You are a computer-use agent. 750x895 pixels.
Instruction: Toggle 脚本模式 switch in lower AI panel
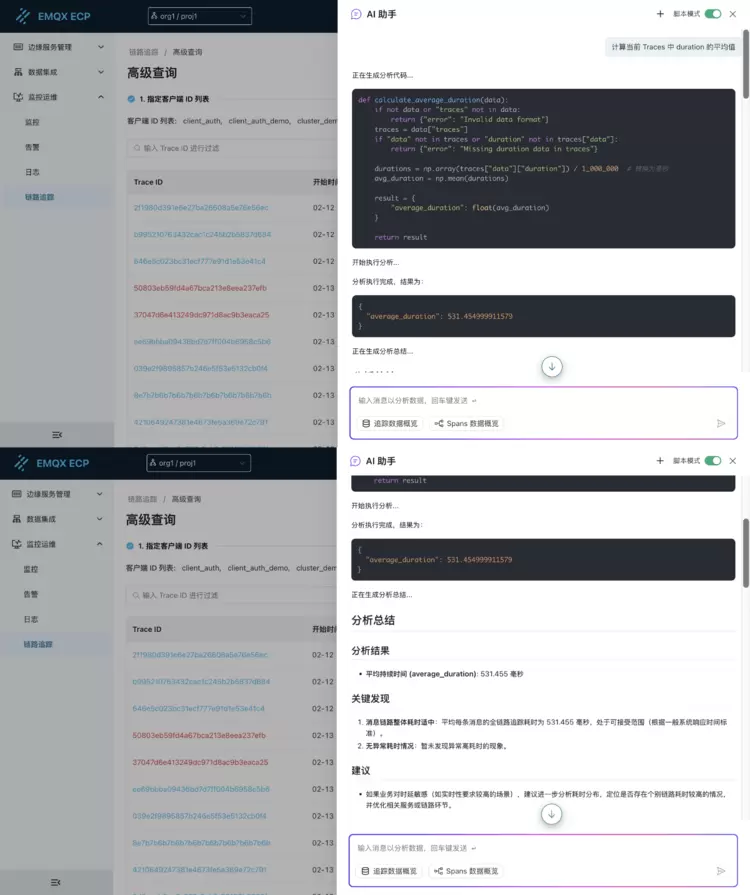[713, 461]
